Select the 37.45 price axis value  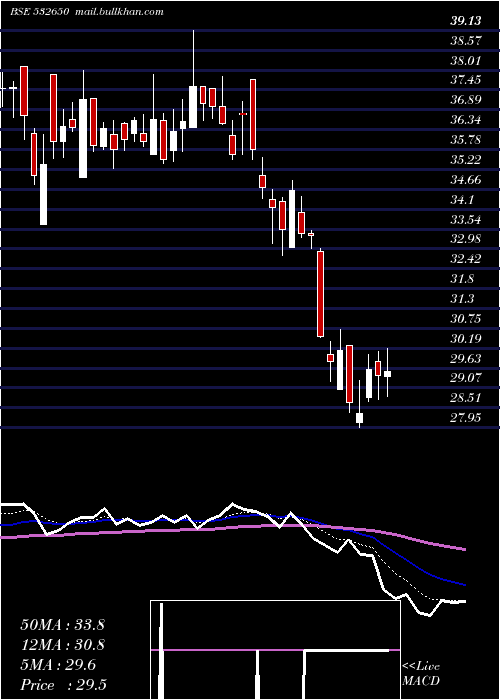(466, 79)
